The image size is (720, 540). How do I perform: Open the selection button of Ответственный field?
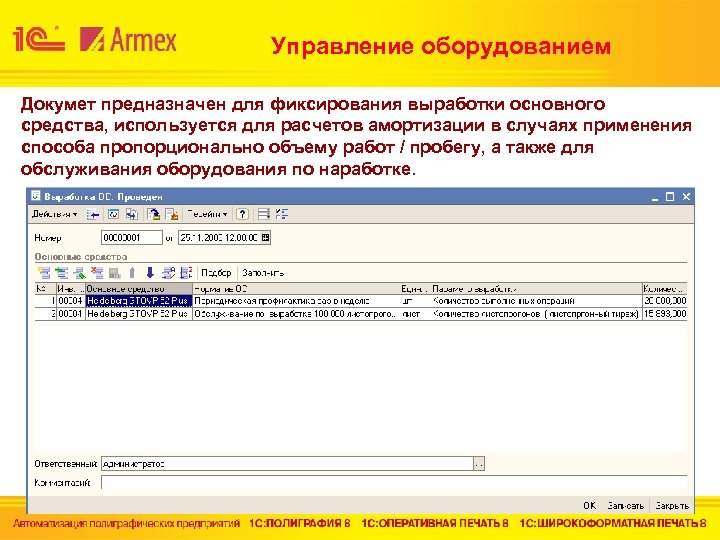click(x=479, y=464)
